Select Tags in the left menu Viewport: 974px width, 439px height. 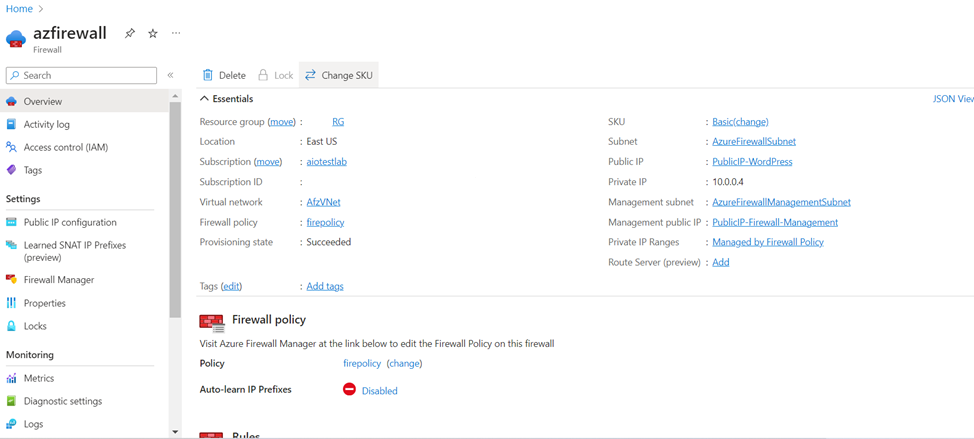tap(33, 170)
